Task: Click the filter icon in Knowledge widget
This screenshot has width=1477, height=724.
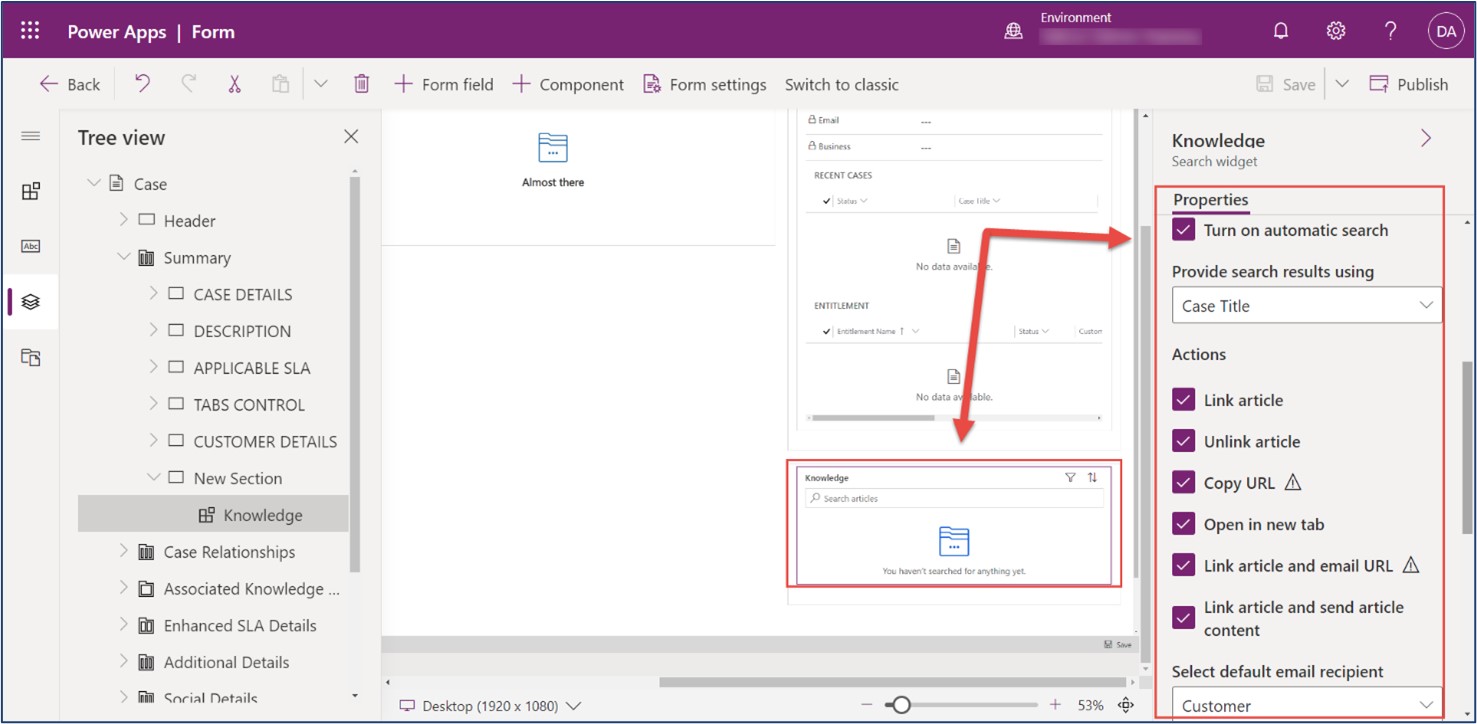Action: [1070, 478]
